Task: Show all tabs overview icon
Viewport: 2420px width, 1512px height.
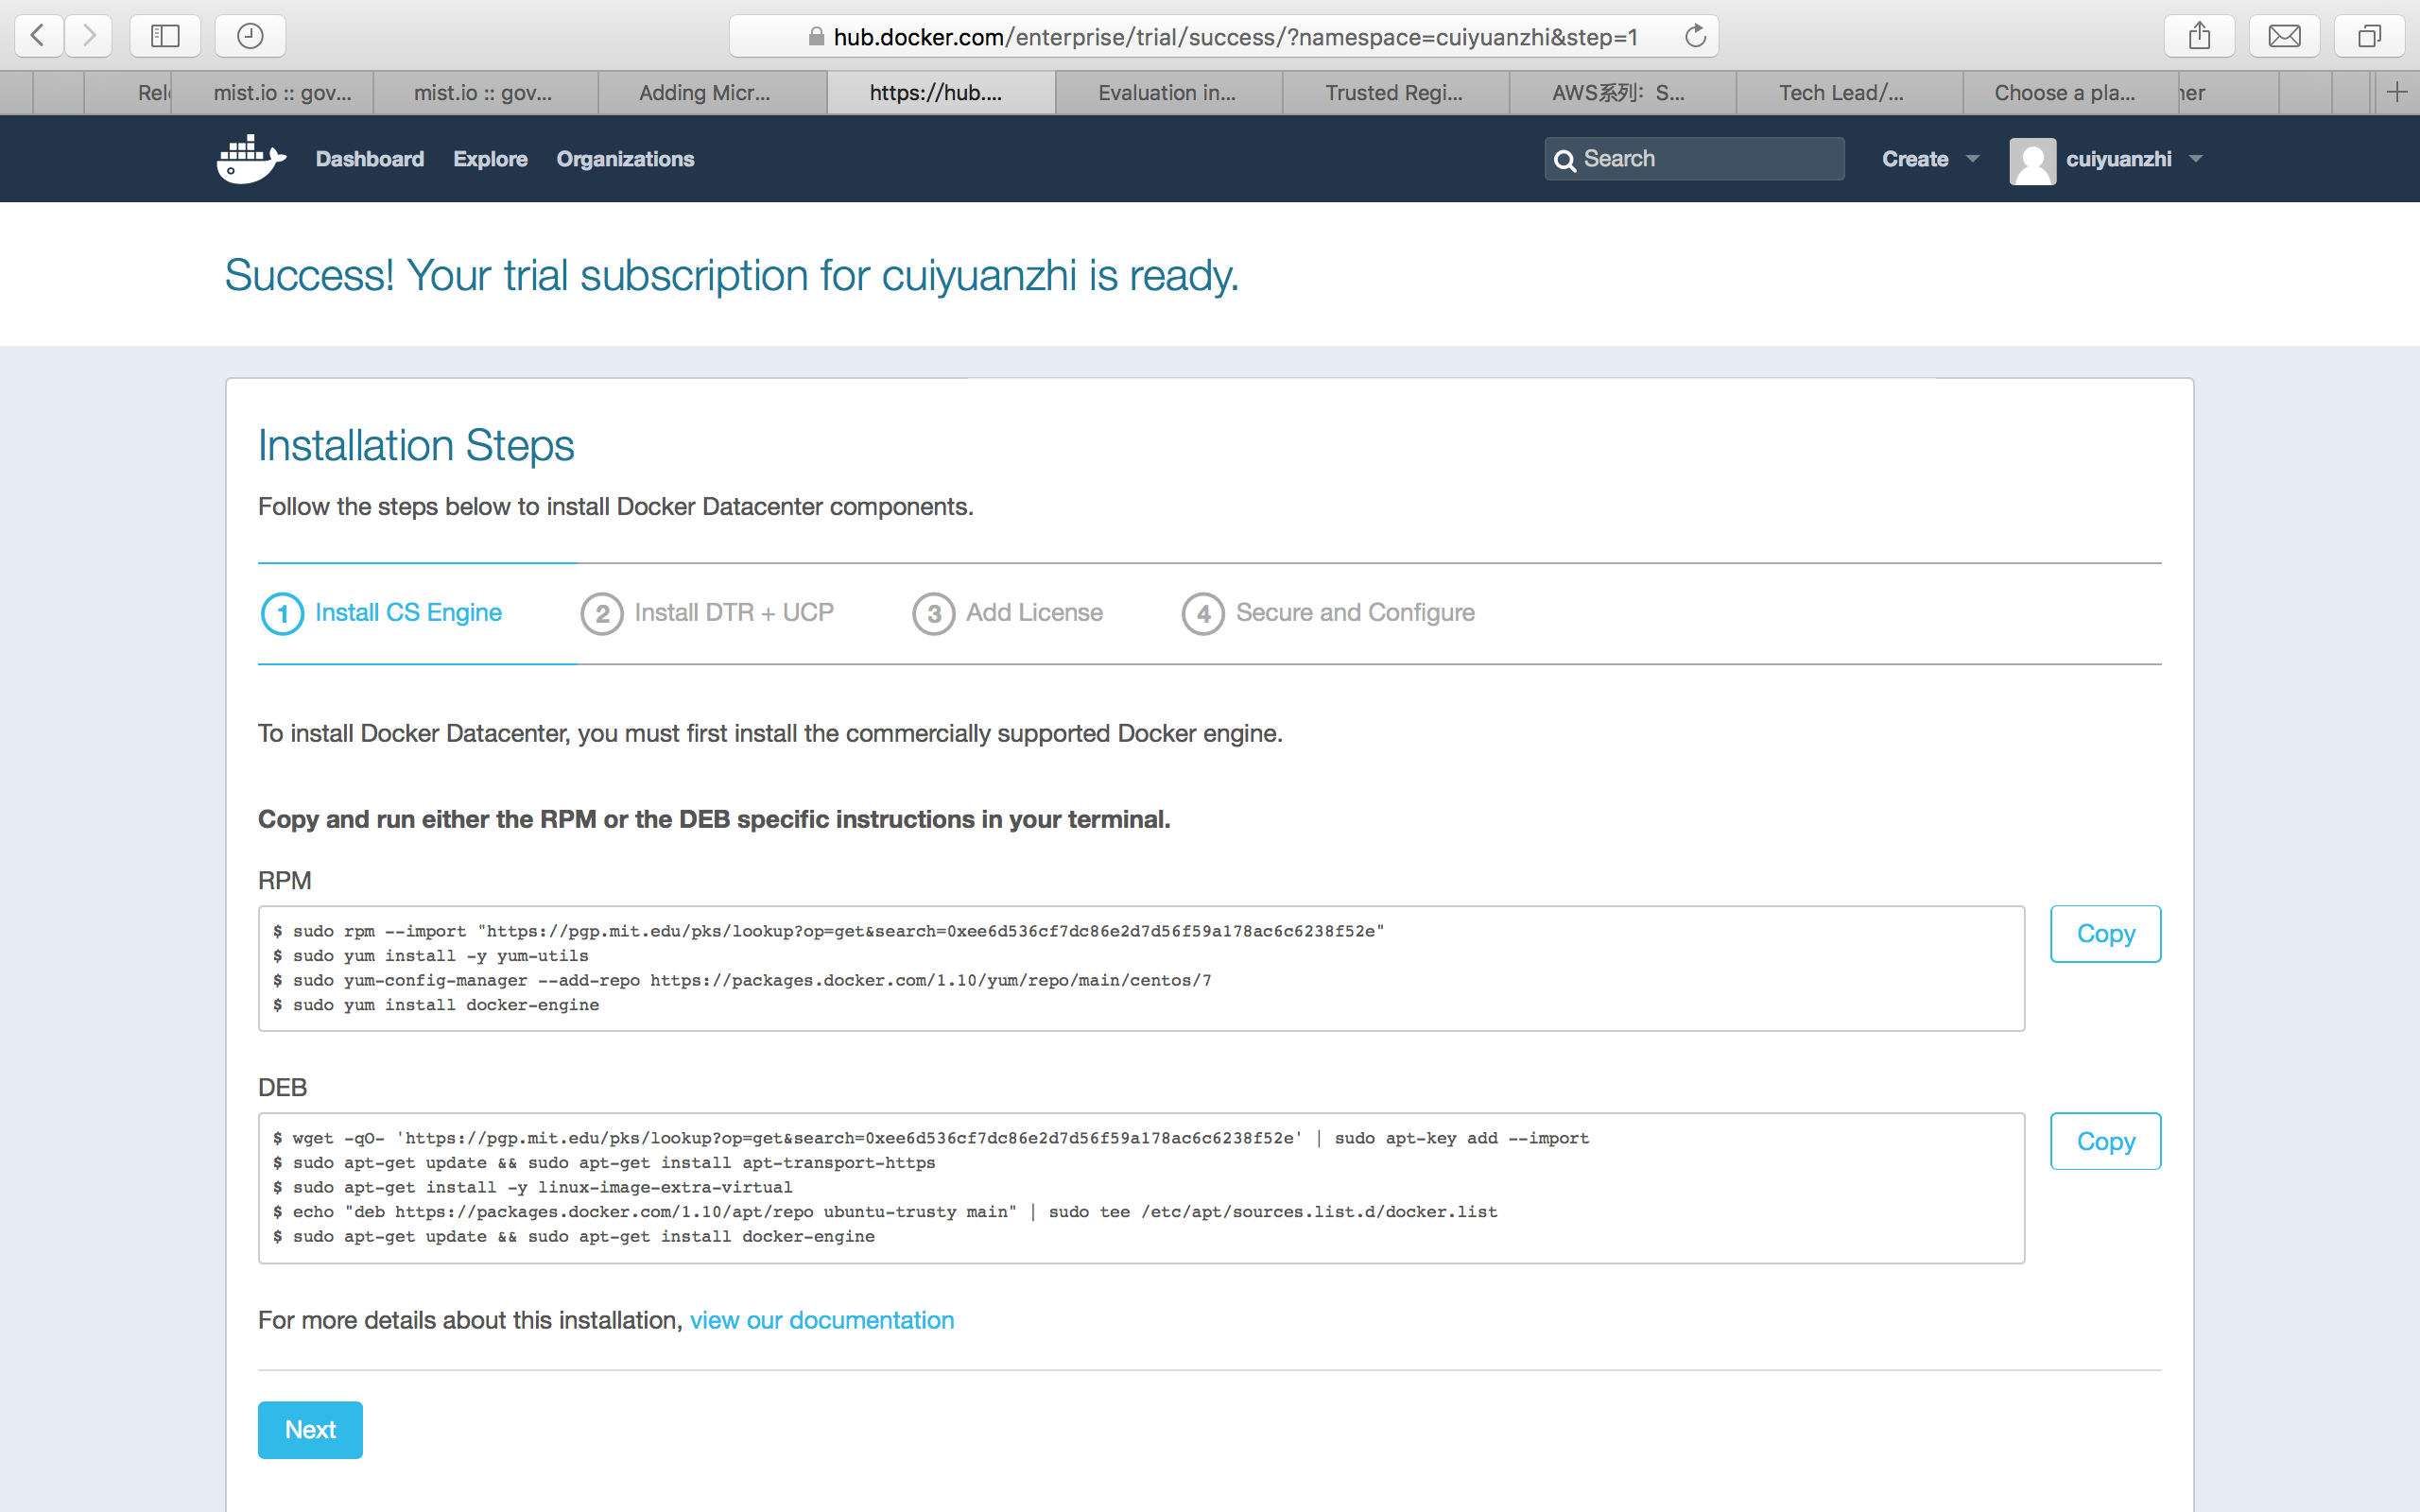Action: click(x=2369, y=36)
